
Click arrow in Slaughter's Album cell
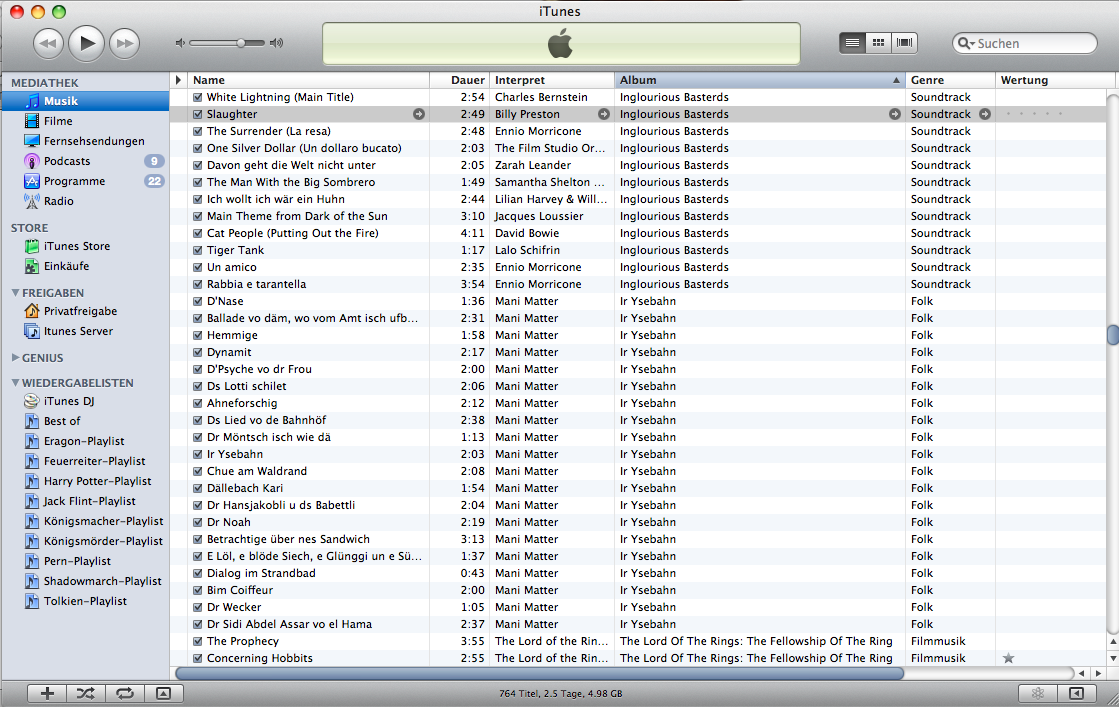(894, 114)
